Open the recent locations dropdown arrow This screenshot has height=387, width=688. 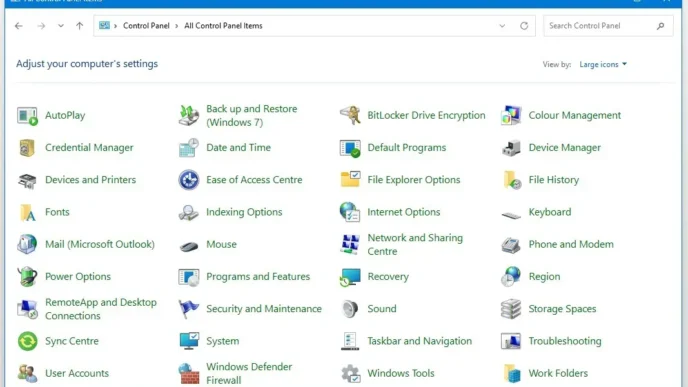(61, 26)
